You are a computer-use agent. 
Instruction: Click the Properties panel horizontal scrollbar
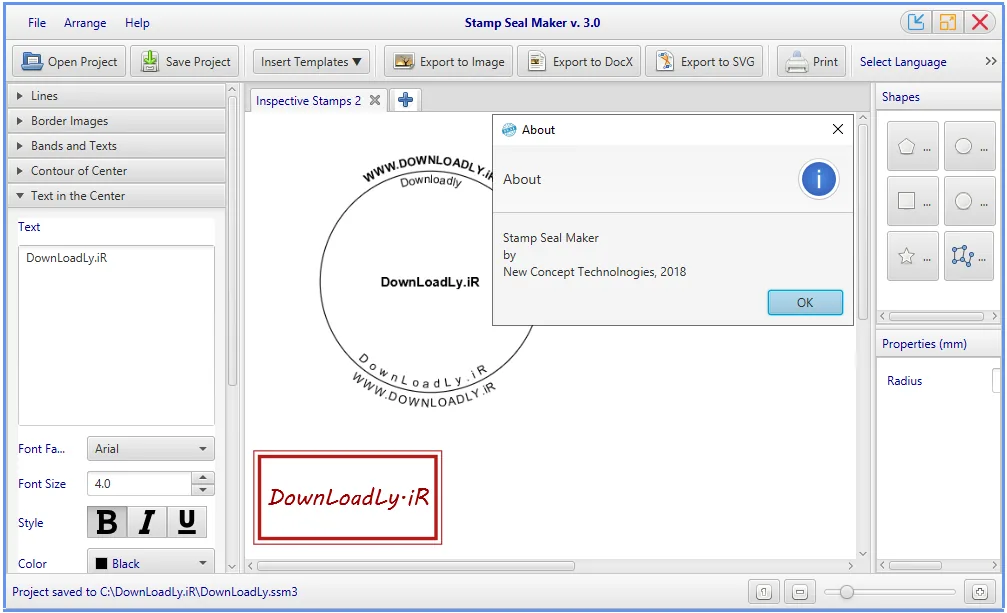pyautogui.click(x=915, y=566)
